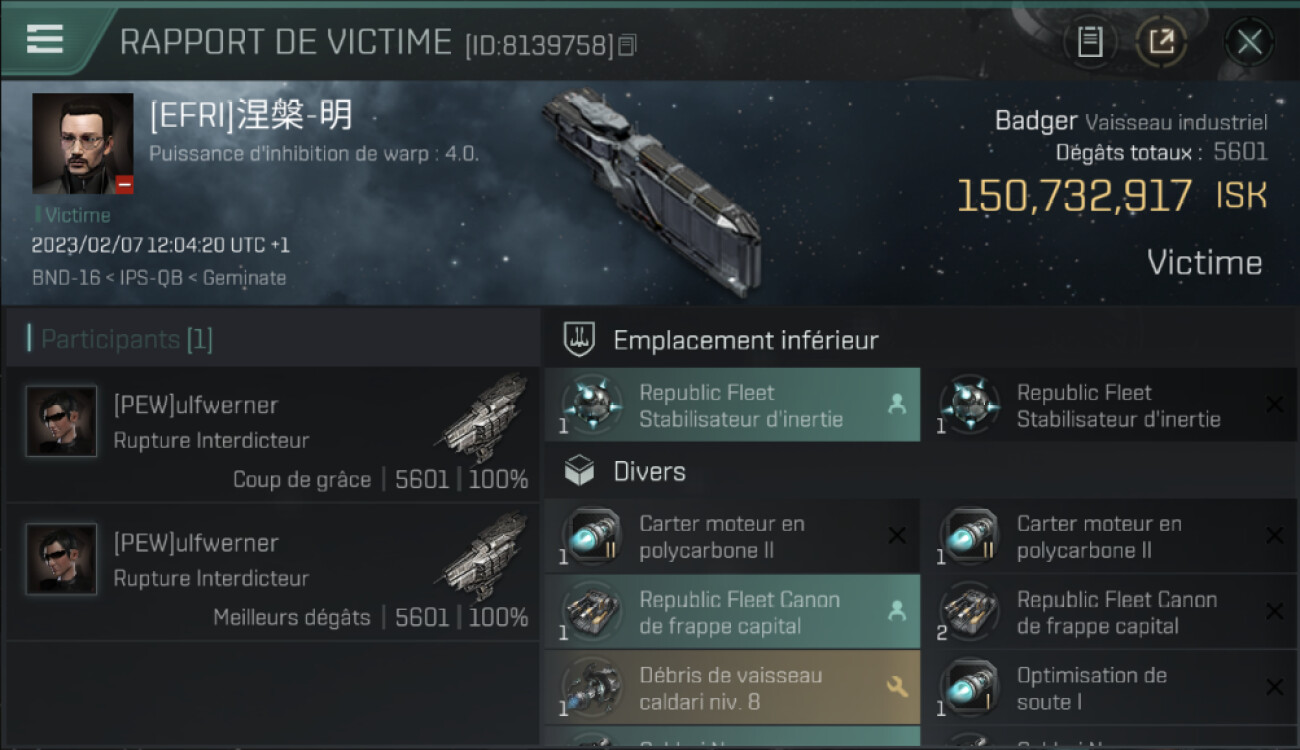
Task: Open the Geminate region link
Action: (244, 278)
